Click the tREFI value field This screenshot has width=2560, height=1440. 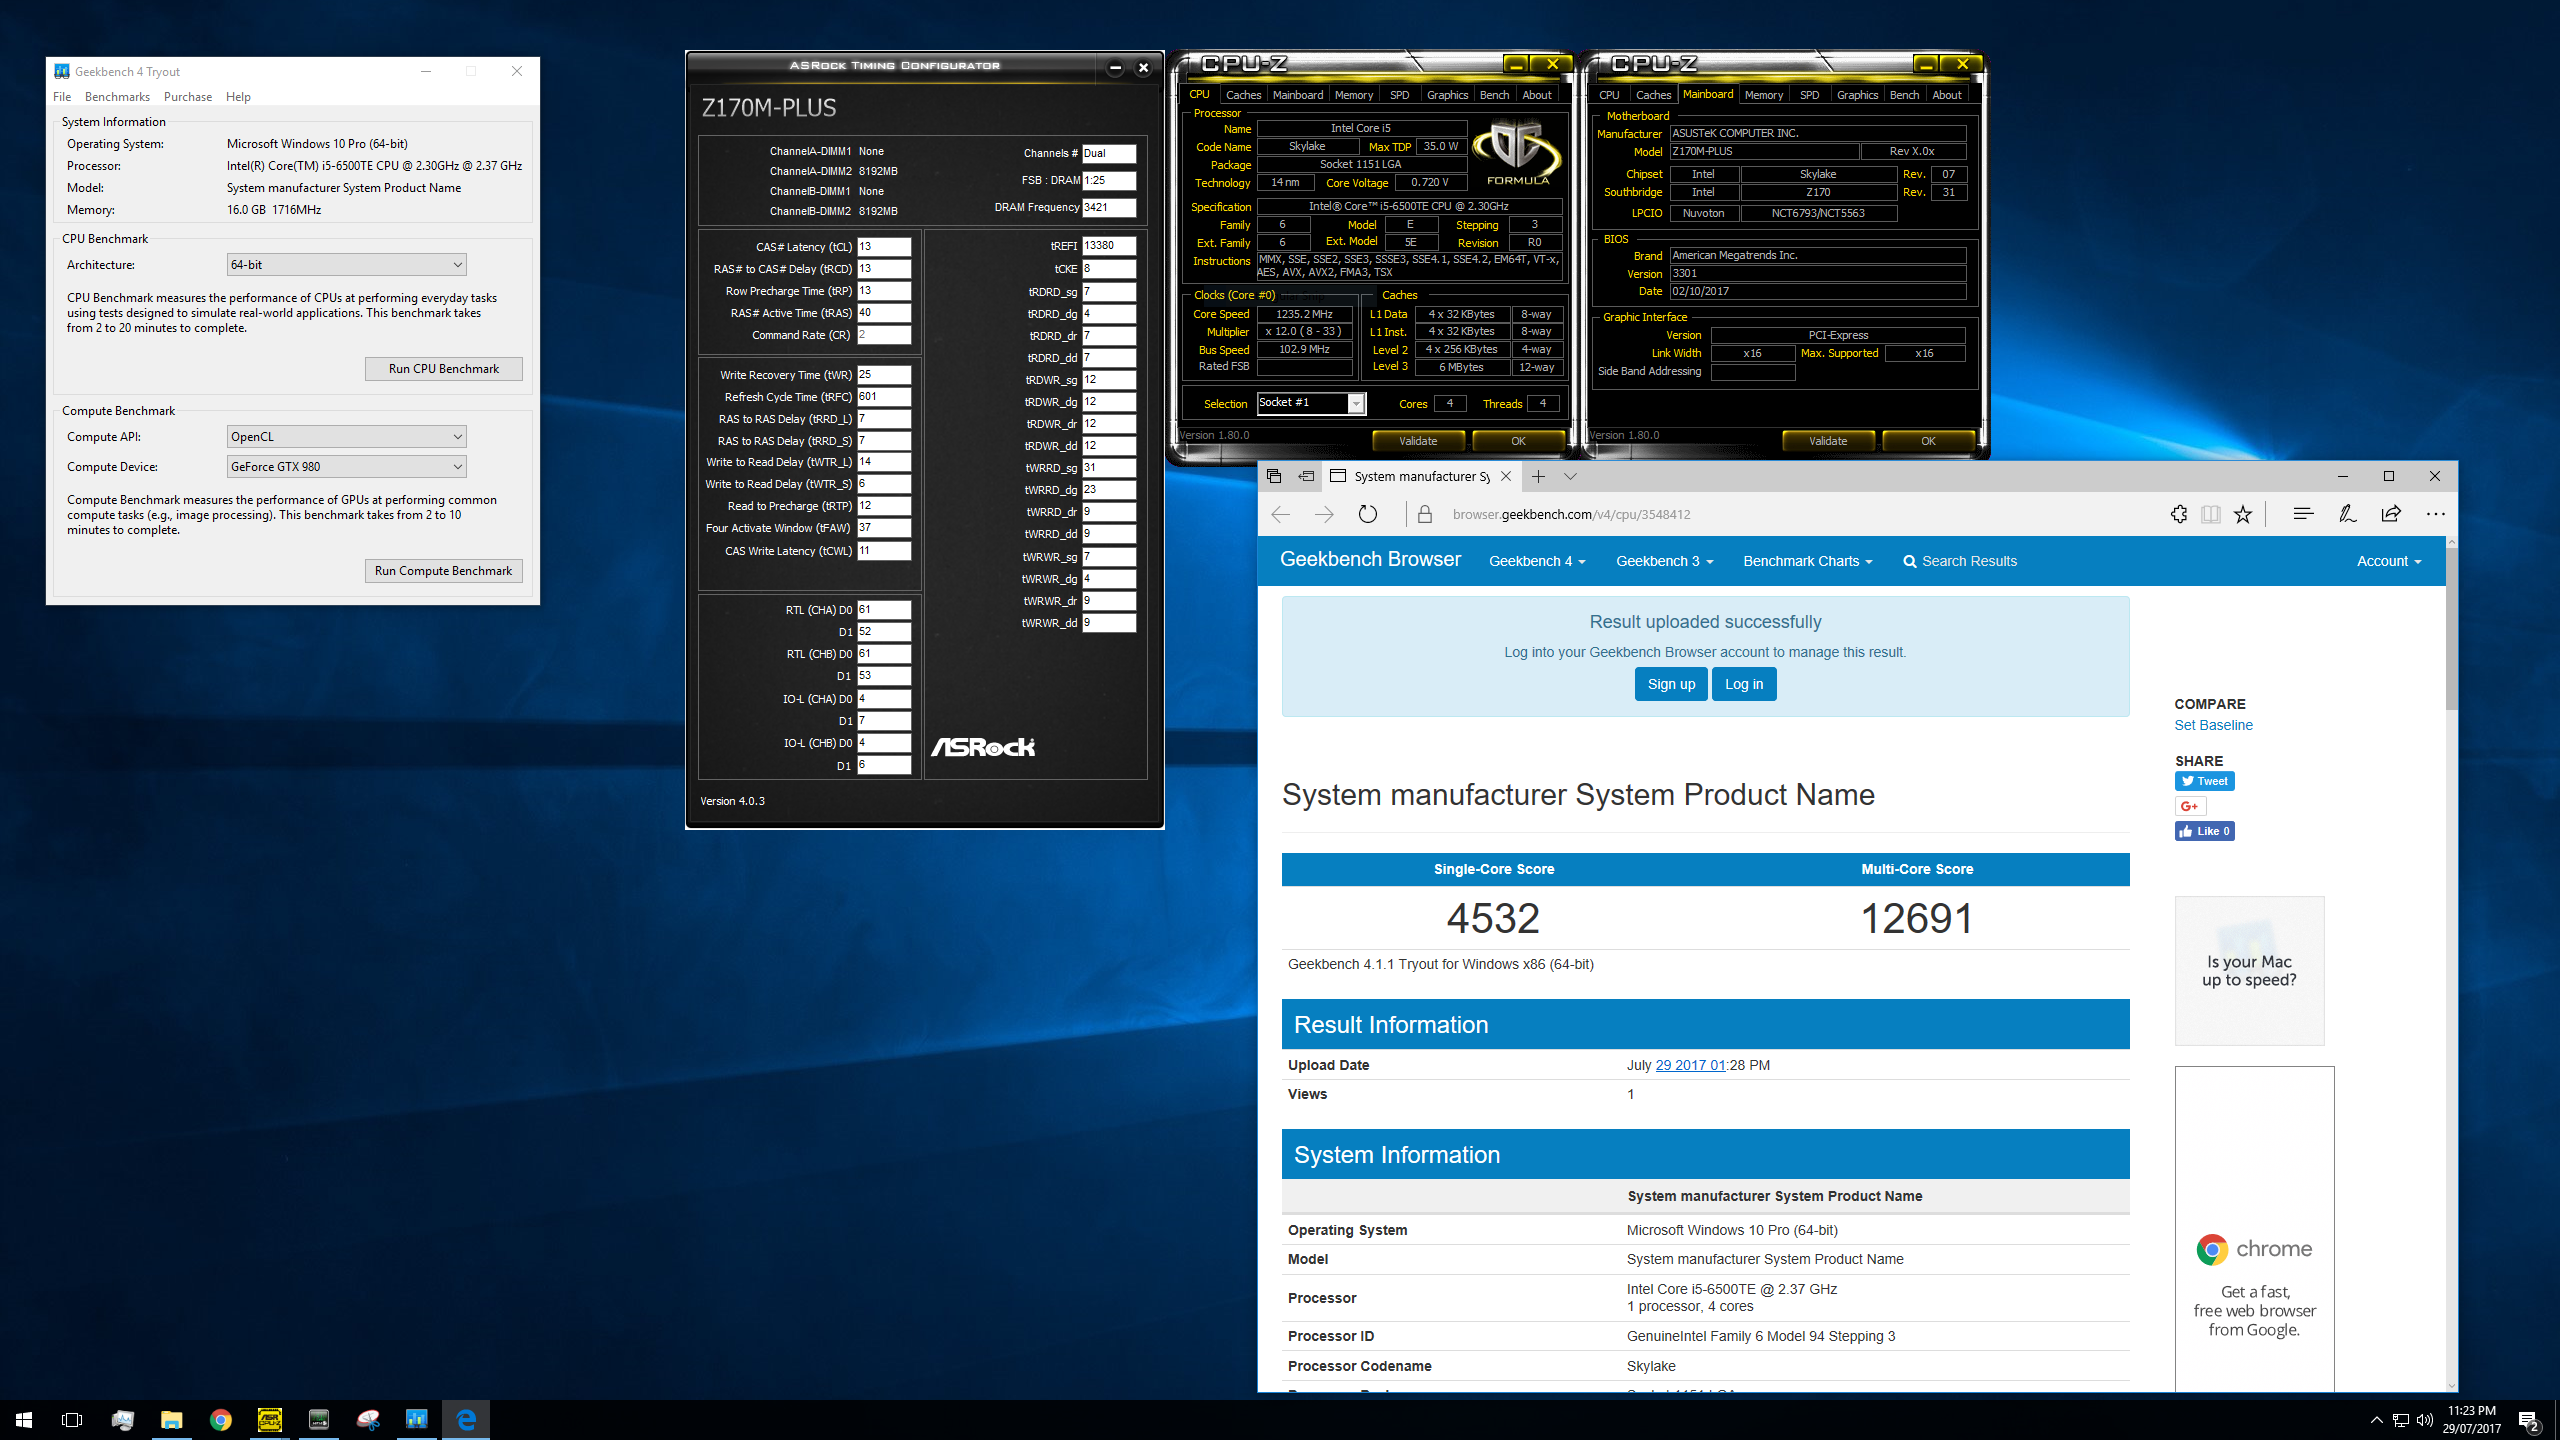pos(1109,246)
